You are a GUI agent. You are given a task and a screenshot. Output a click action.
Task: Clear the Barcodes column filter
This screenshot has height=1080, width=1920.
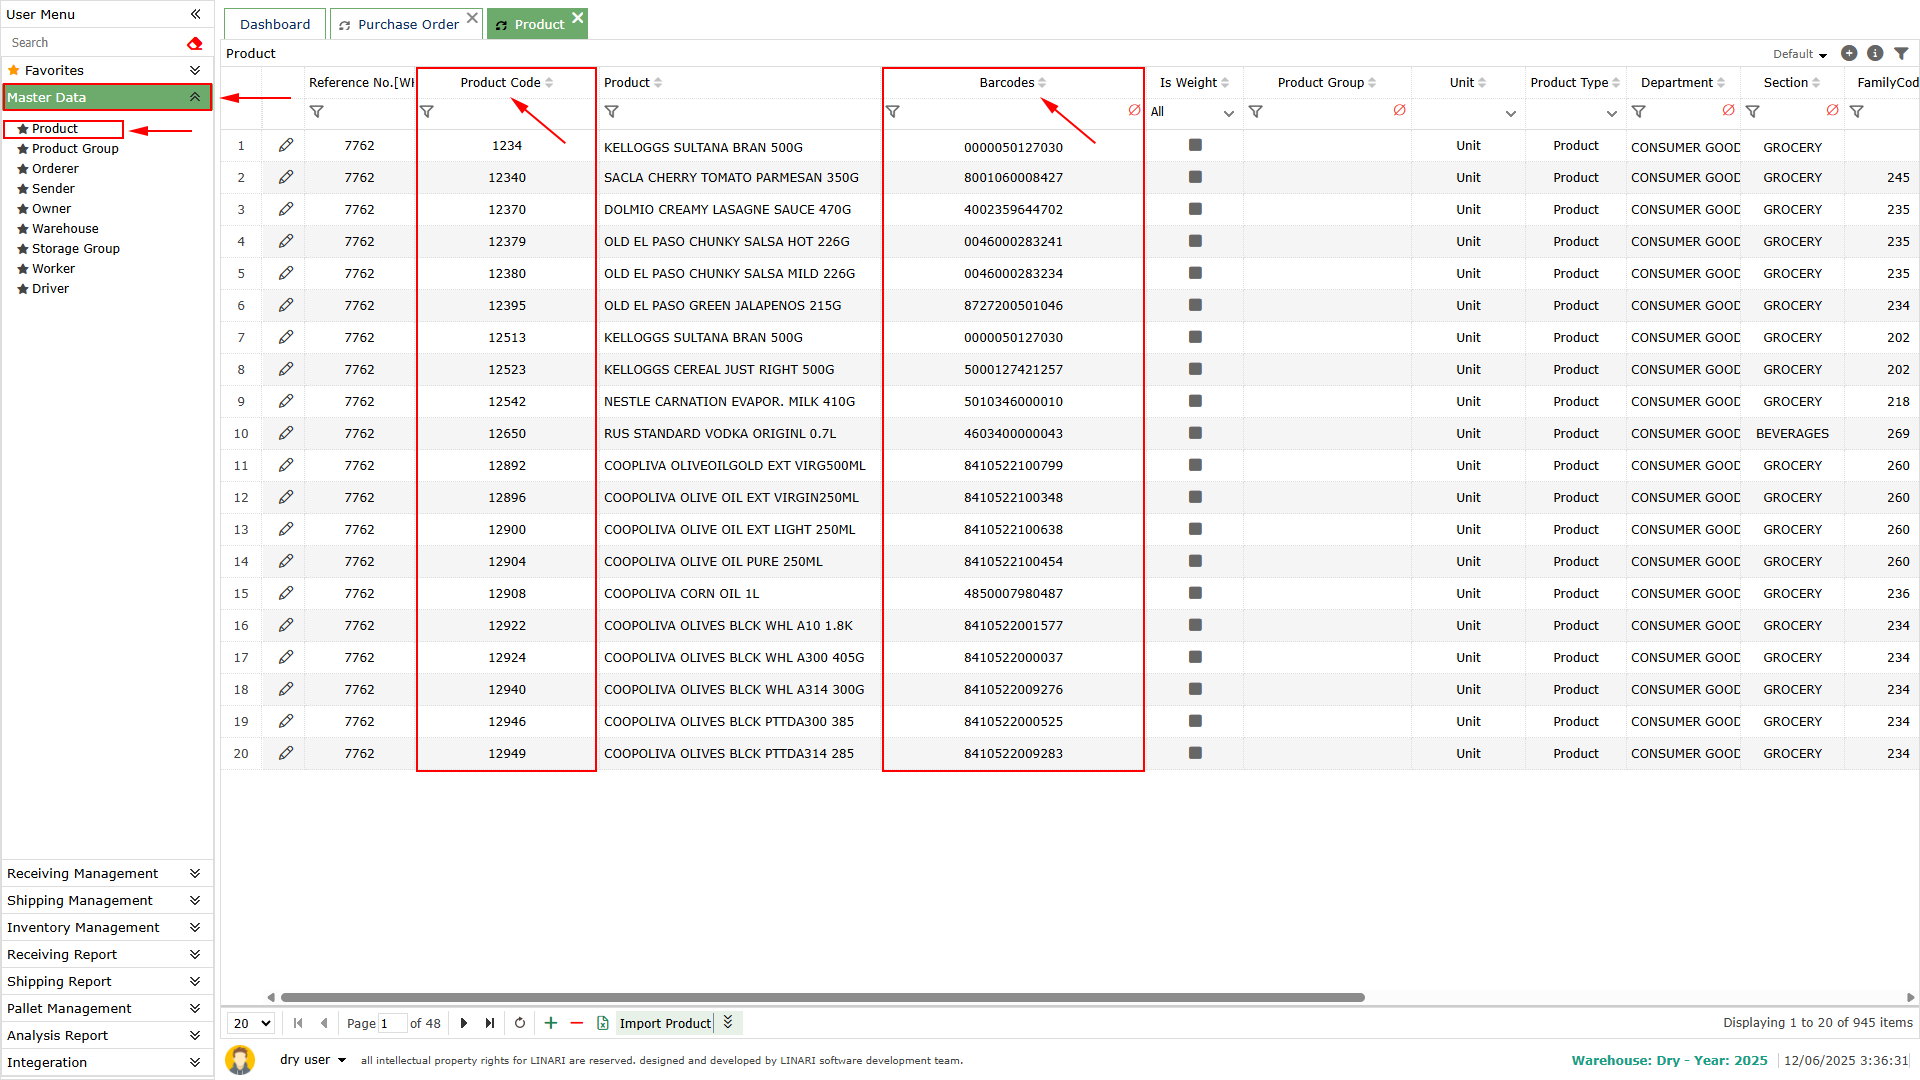point(1134,111)
